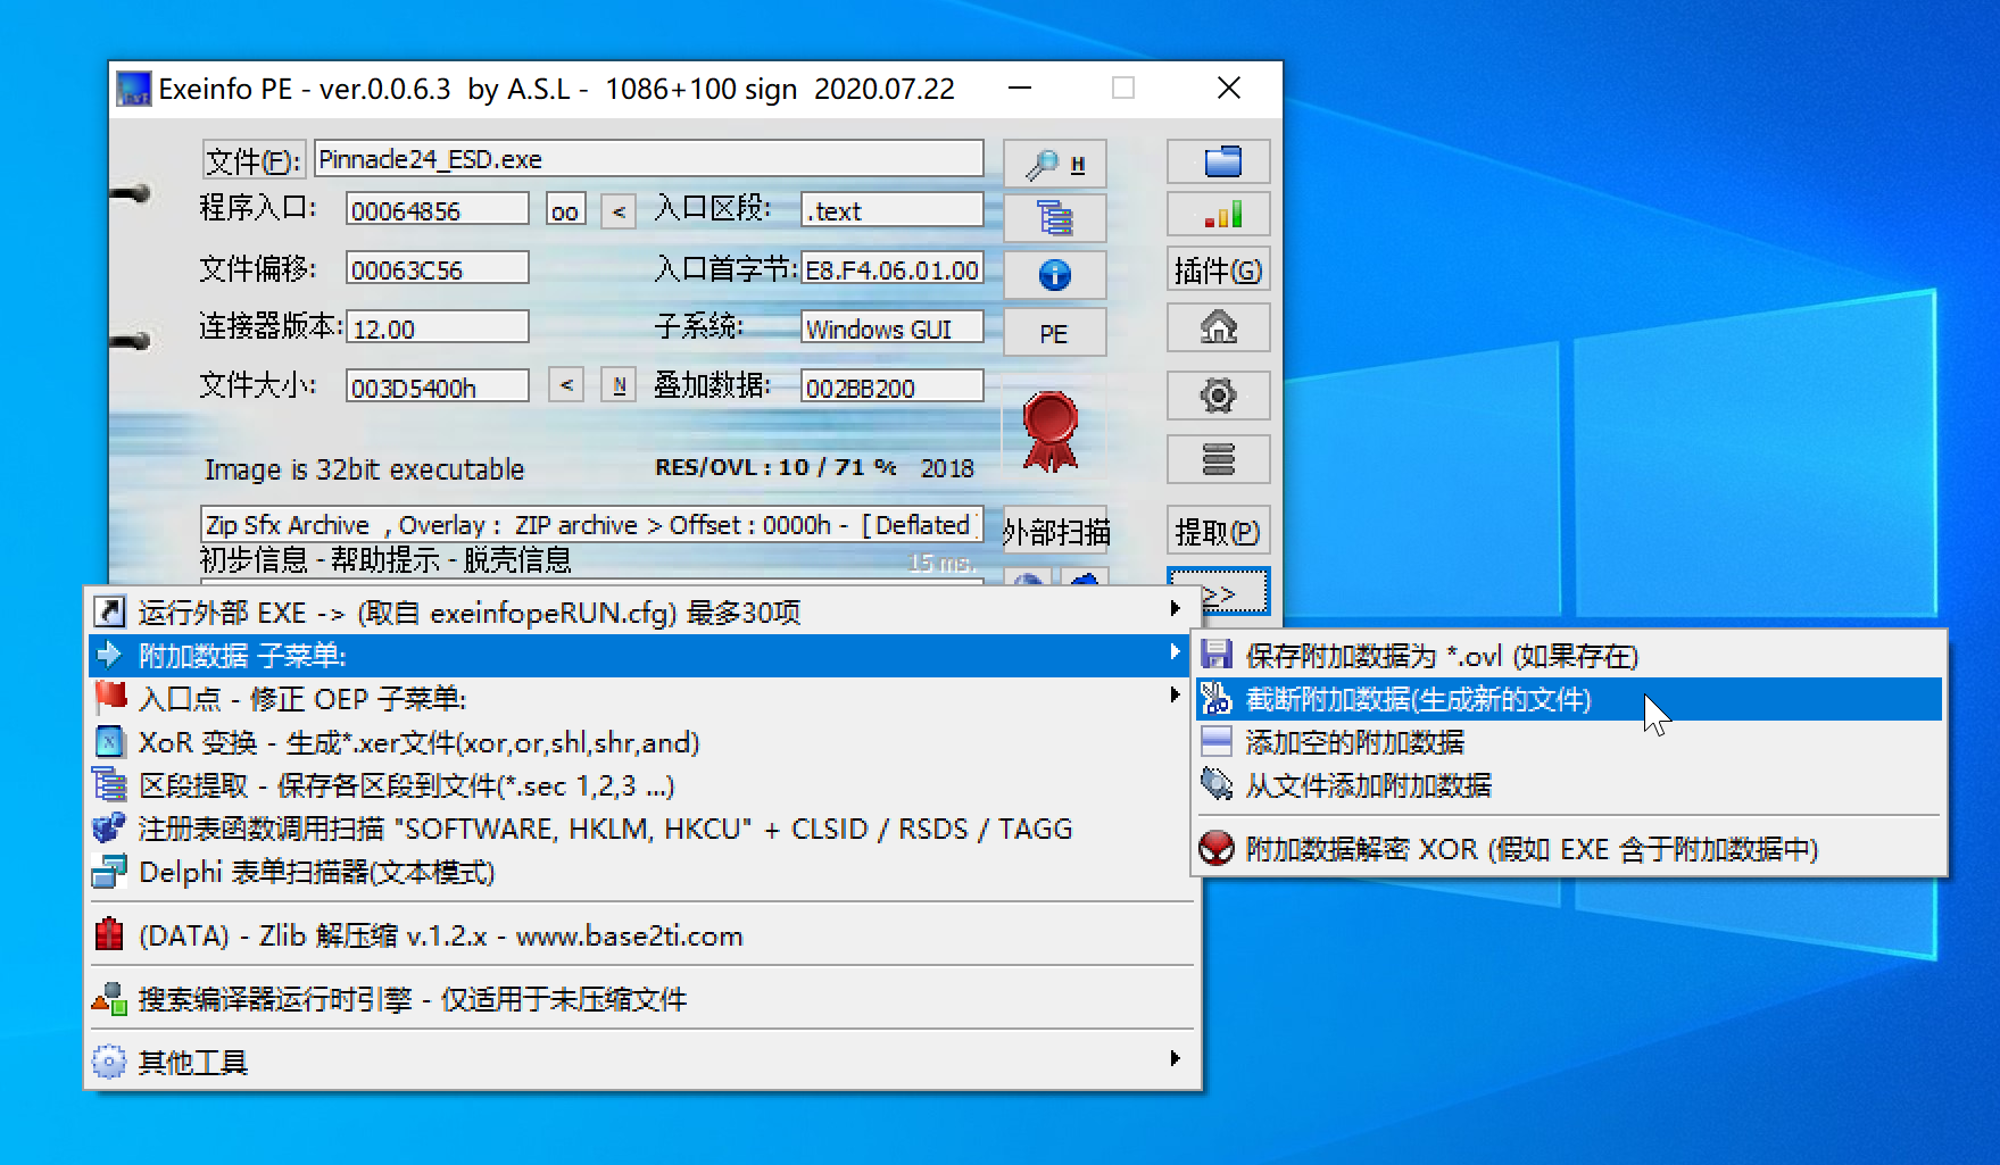The width and height of the screenshot is (2000, 1165).
Task: Click the magnifier hex viewer button
Action: (x=1054, y=163)
